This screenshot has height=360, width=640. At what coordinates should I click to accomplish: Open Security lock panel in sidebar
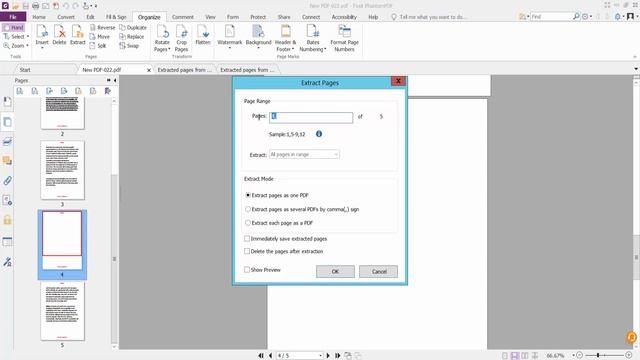(x=7, y=220)
